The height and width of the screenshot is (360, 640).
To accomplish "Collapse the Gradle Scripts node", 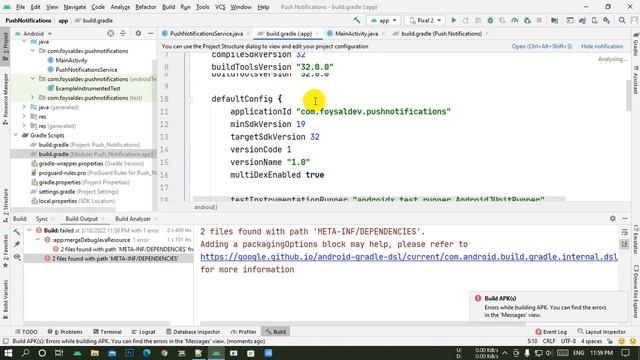I will click(16, 135).
